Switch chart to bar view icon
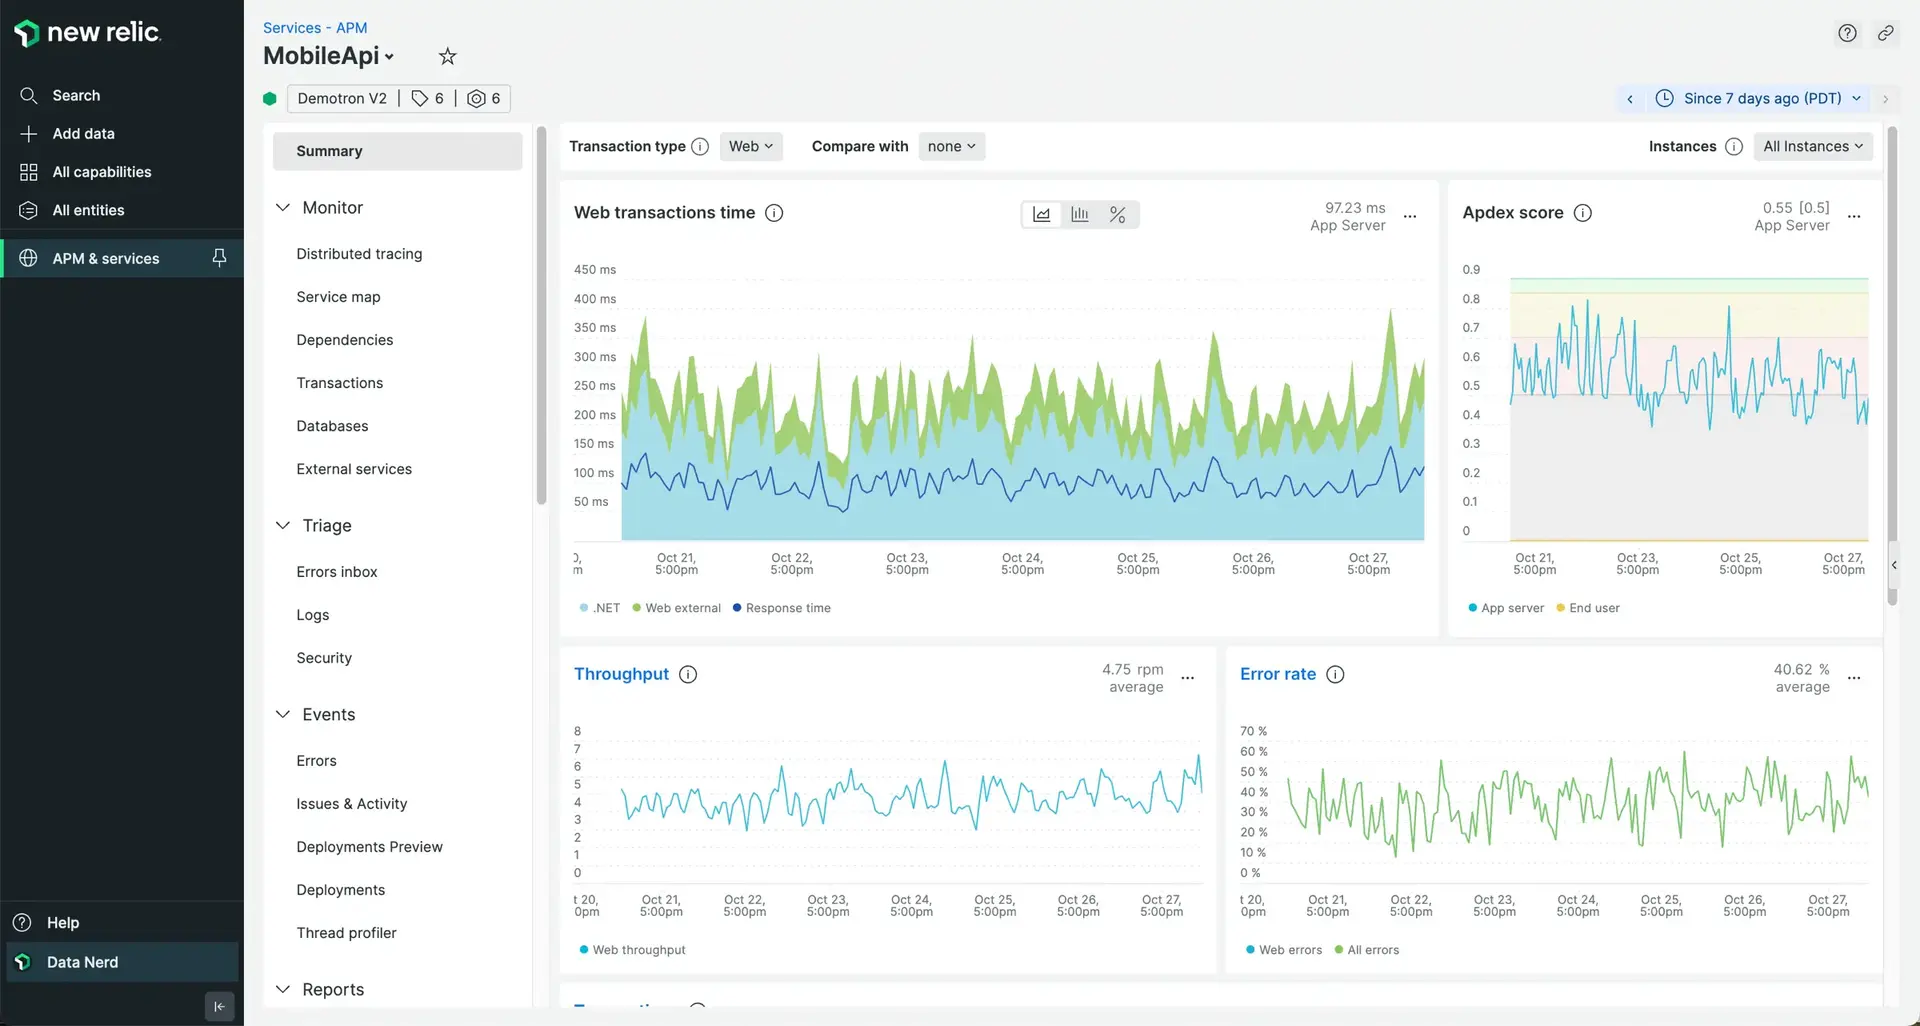The height and width of the screenshot is (1026, 1920). [1080, 215]
